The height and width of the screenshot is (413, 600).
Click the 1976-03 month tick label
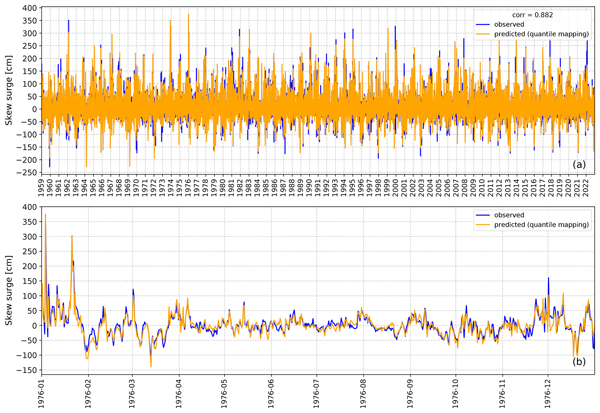(x=132, y=393)
